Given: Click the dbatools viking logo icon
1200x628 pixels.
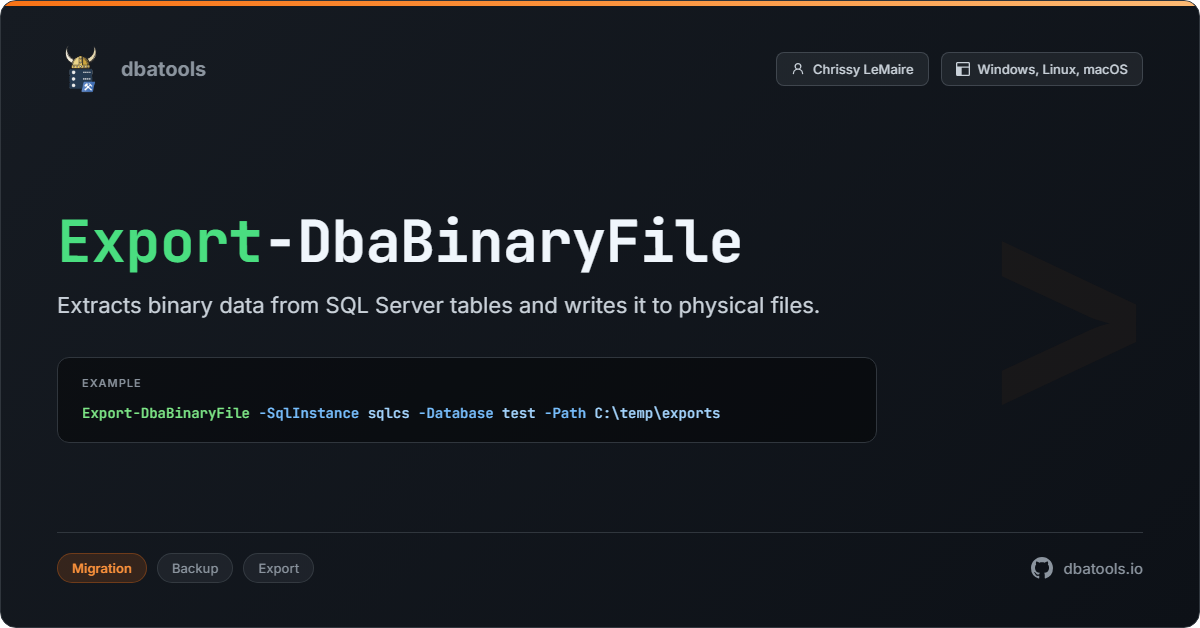Looking at the screenshot, I should (81, 69).
